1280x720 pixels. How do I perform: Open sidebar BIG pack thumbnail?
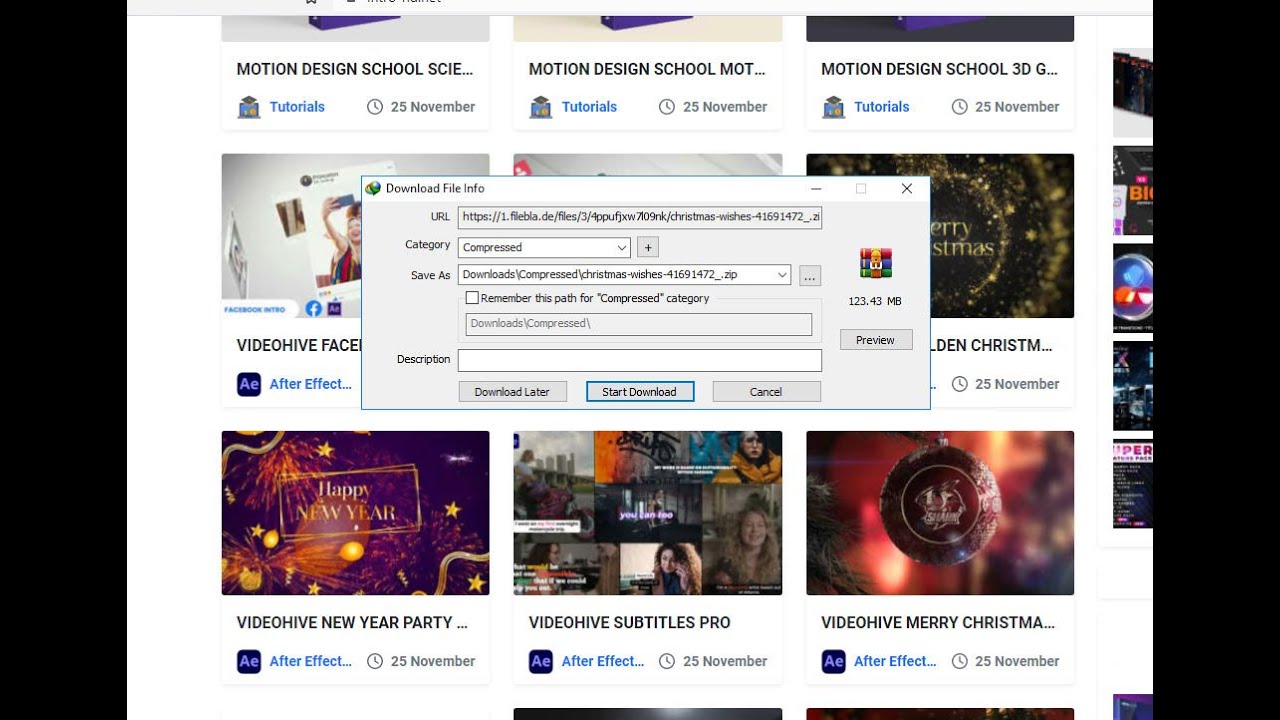click(x=1133, y=190)
